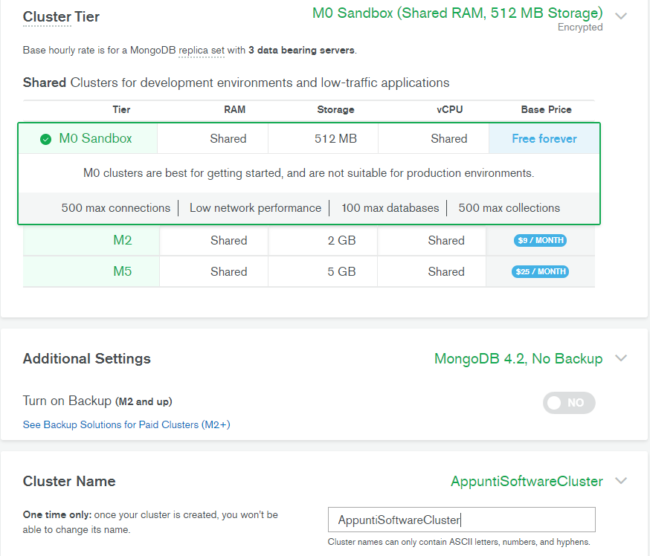The width and height of the screenshot is (650, 556).
Task: Collapse the Cluster Tier section chevron
Action: pyautogui.click(x=621, y=16)
